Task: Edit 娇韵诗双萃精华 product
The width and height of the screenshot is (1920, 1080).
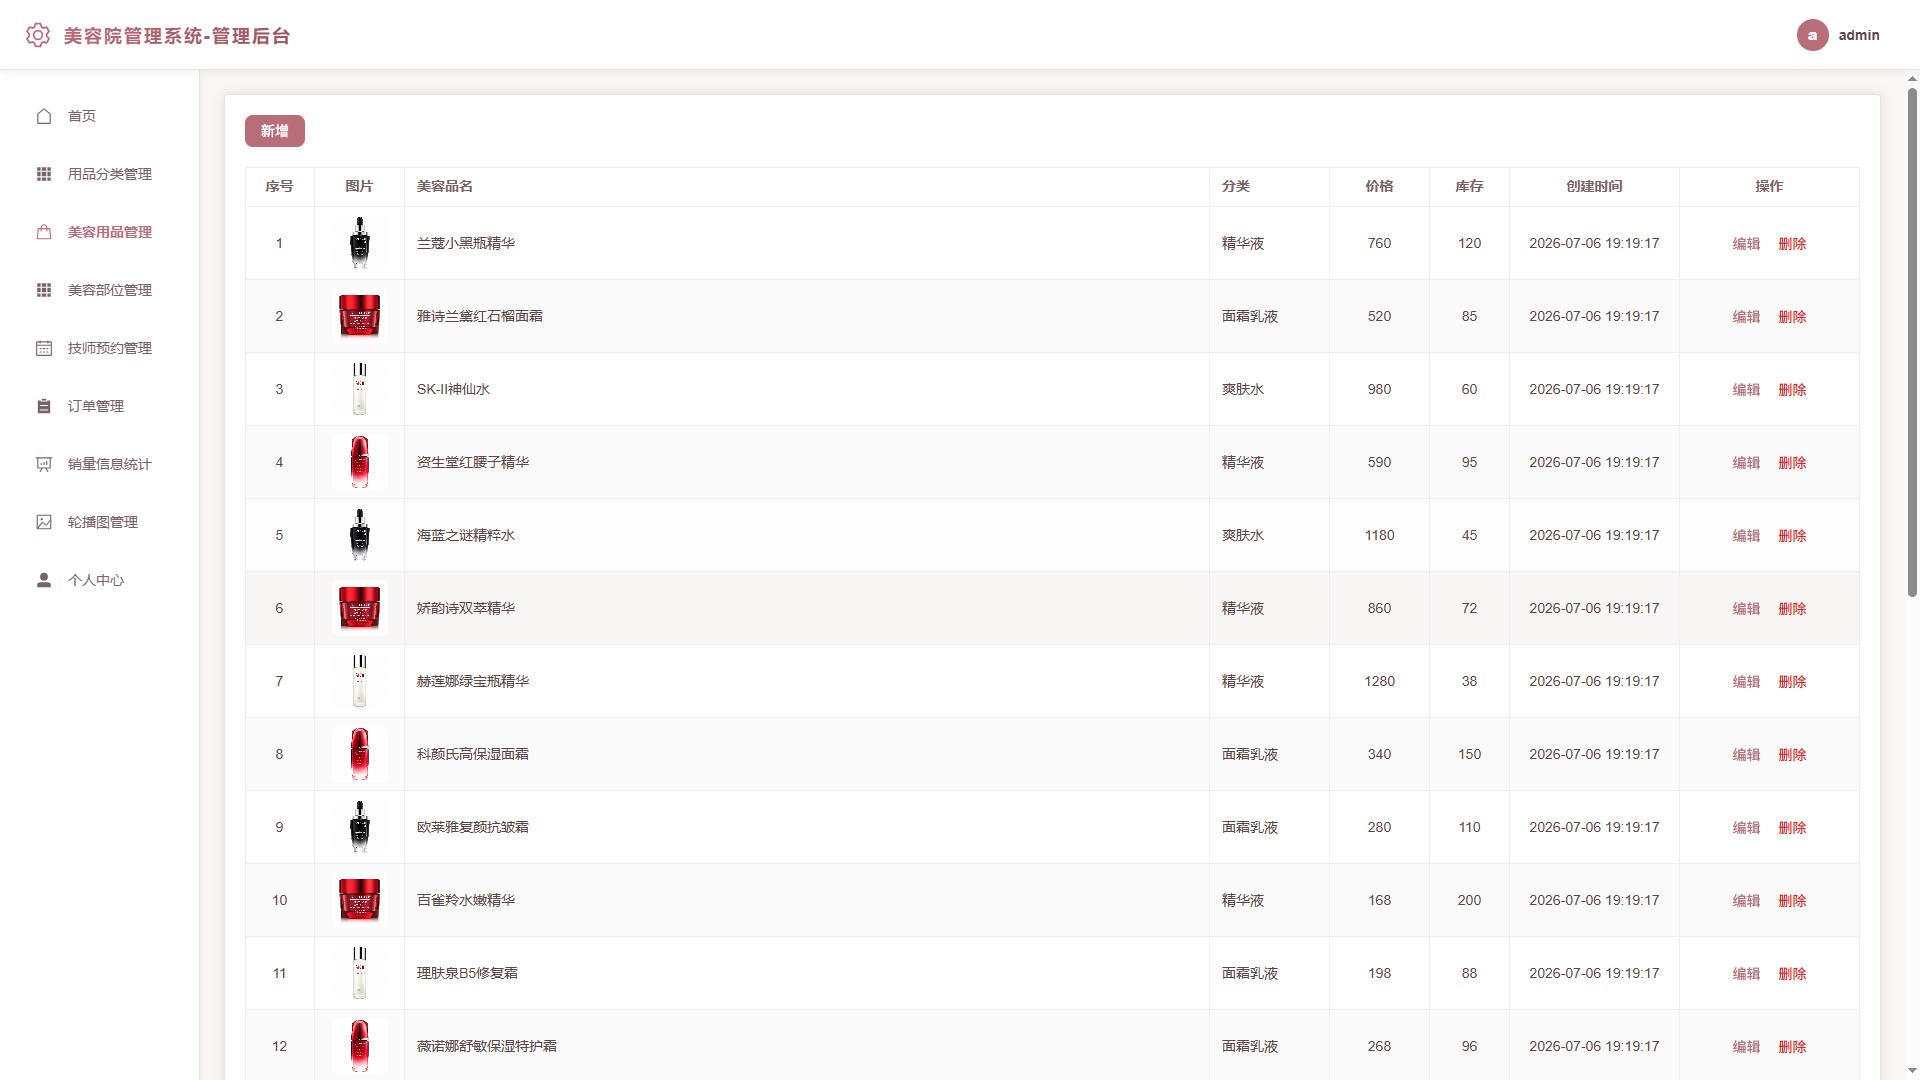Action: tap(1746, 609)
